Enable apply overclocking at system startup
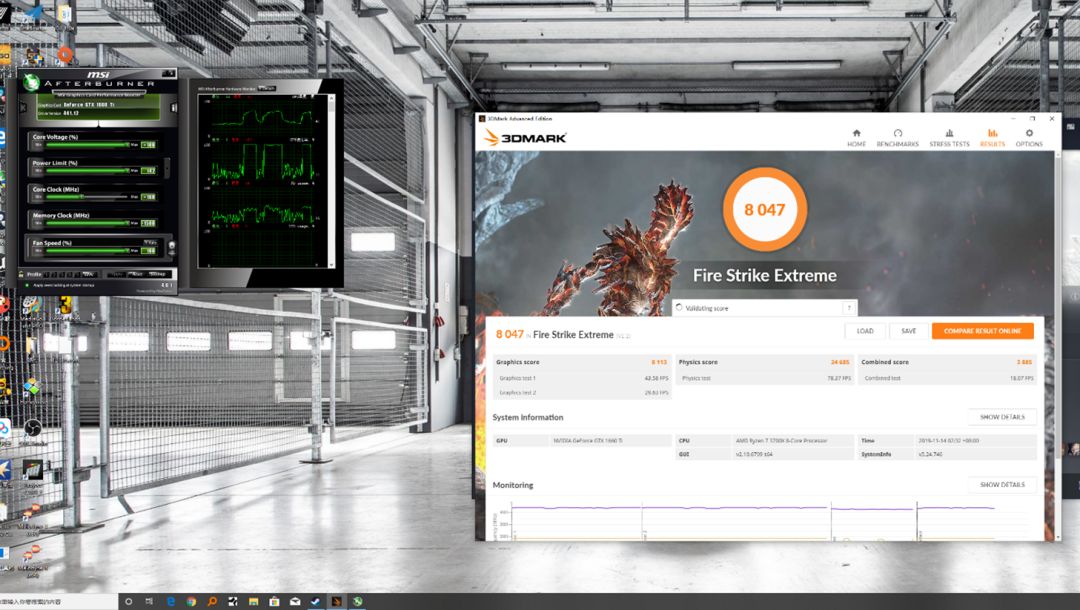Screen dimensions: 1080x610 (26, 283)
